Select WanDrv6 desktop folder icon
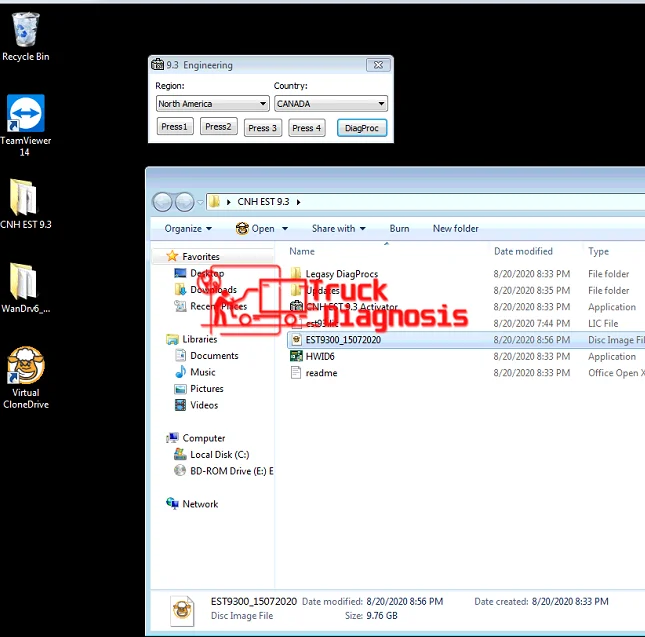645x637 pixels. [x=26, y=288]
